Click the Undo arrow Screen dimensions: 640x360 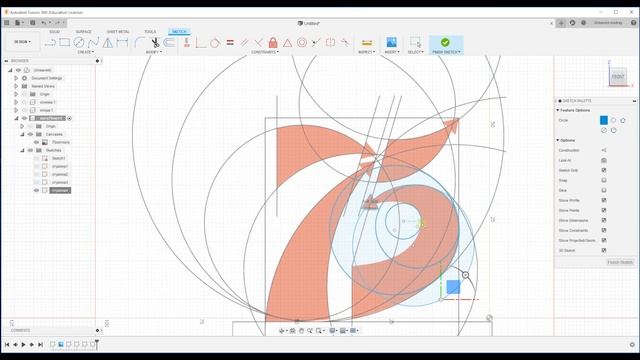click(44, 23)
